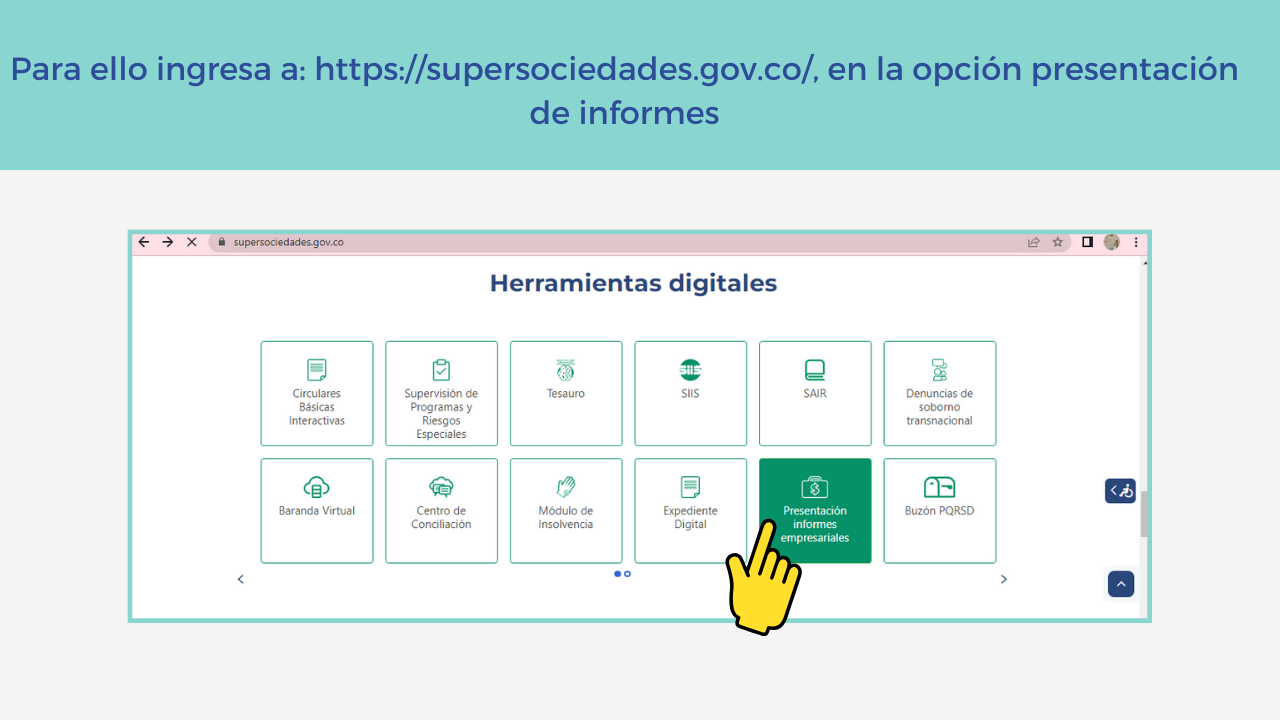The image size is (1280, 720).
Task: Open the Circulares Básicas Interactivas tile
Action: 316,393
